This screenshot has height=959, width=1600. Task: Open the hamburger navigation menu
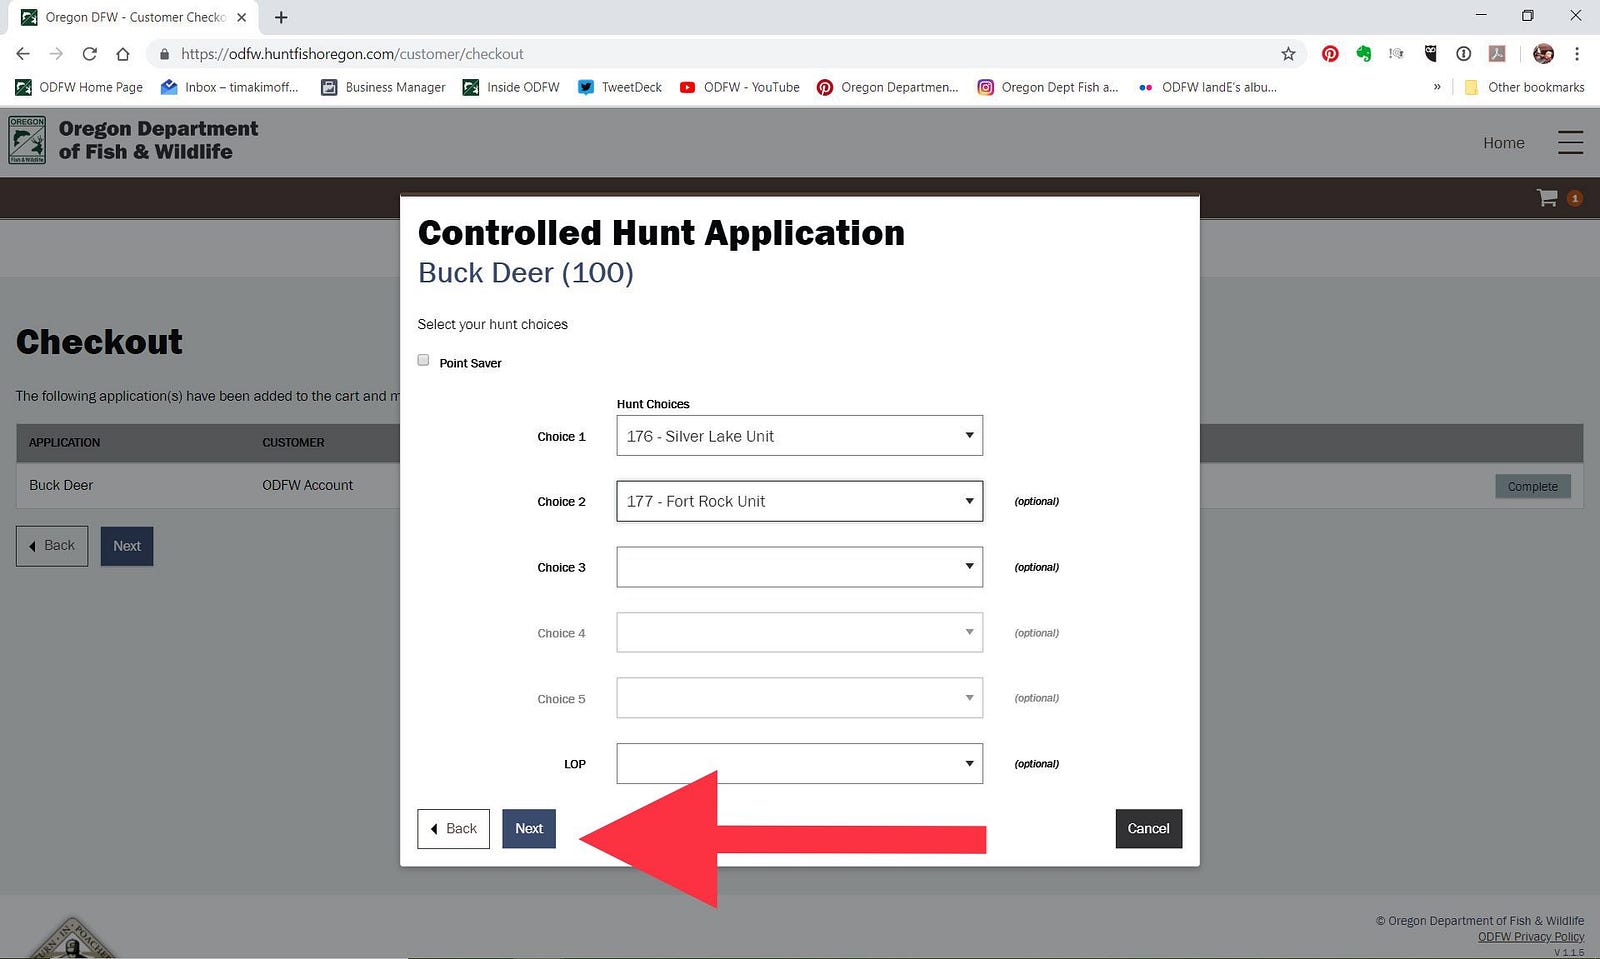point(1570,142)
